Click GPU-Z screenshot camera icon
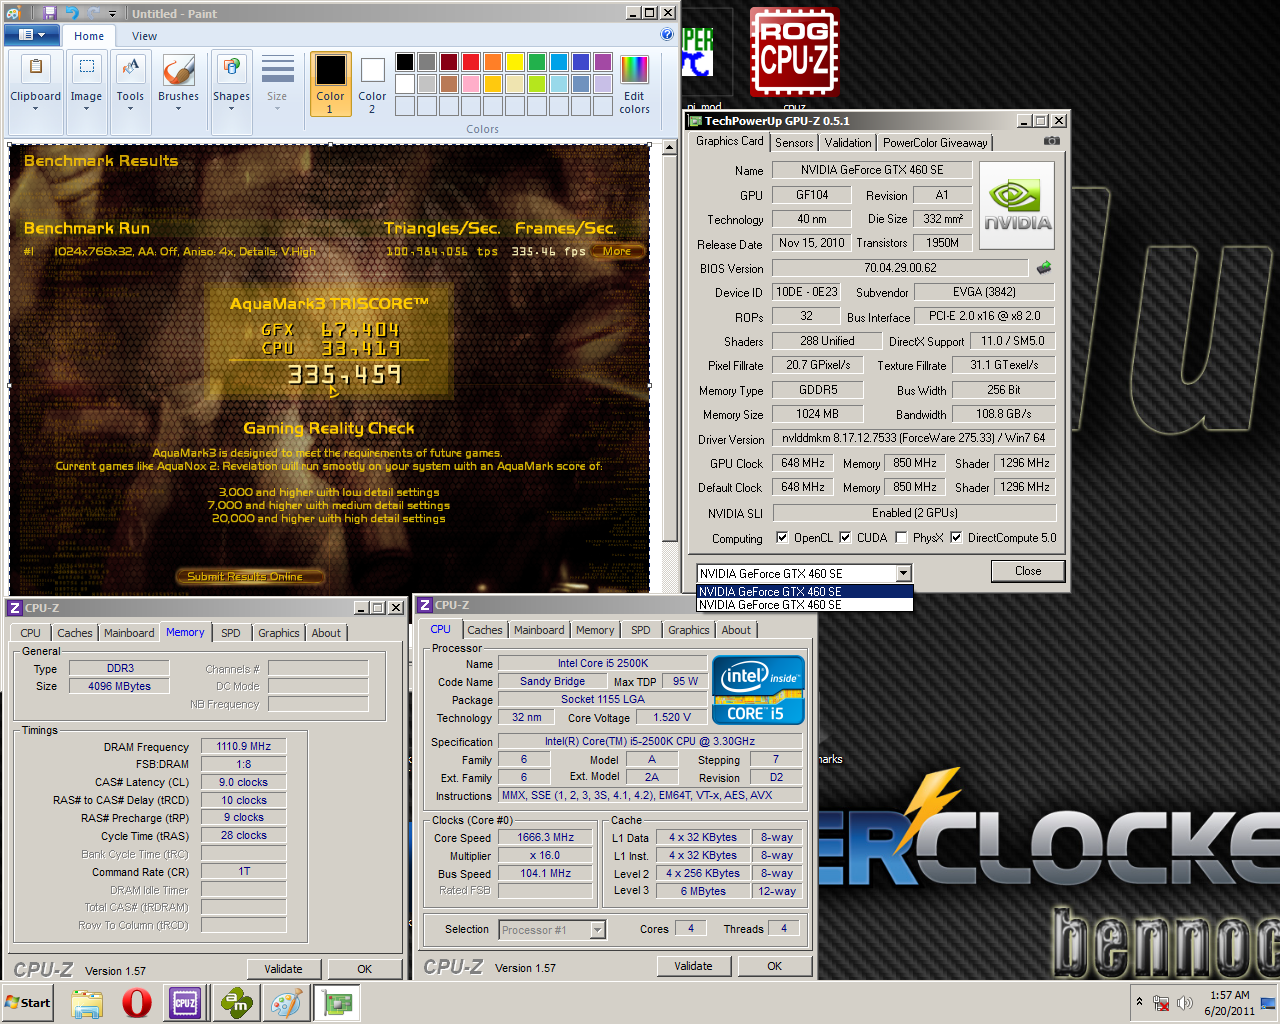 click(x=1052, y=141)
